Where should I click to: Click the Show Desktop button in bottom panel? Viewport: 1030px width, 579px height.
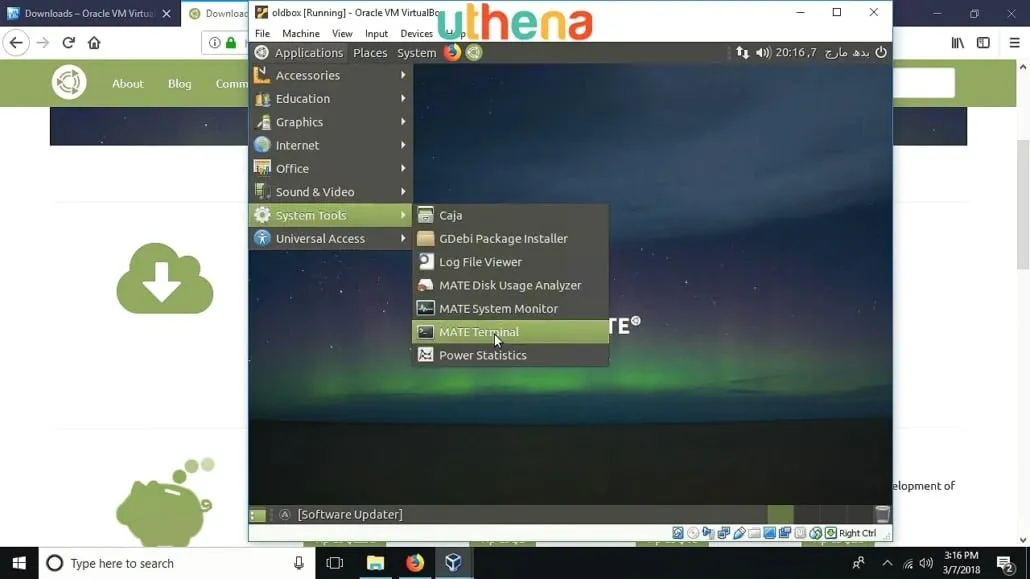point(258,515)
